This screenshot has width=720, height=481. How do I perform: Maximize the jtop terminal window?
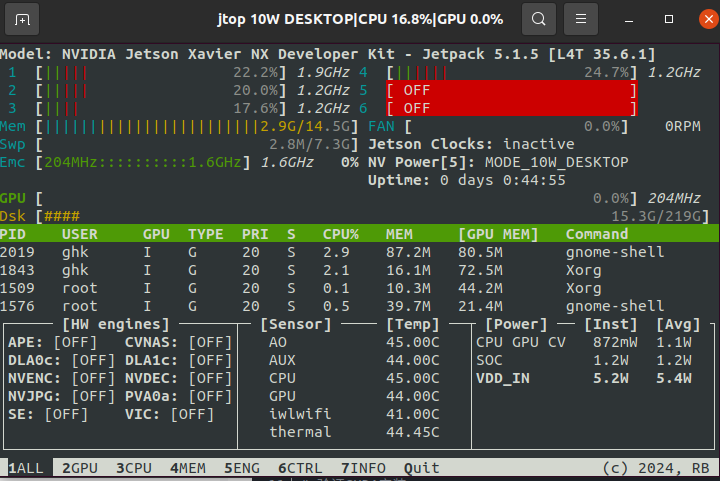coord(669,19)
